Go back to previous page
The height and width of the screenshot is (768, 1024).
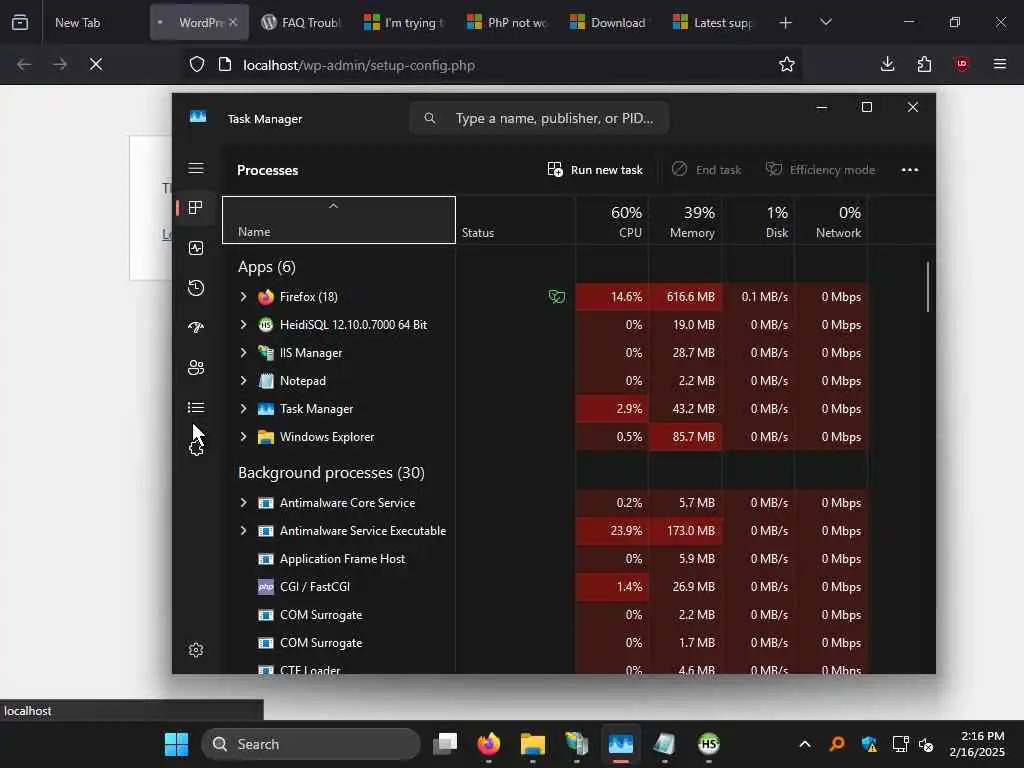pyautogui.click(x=24, y=65)
